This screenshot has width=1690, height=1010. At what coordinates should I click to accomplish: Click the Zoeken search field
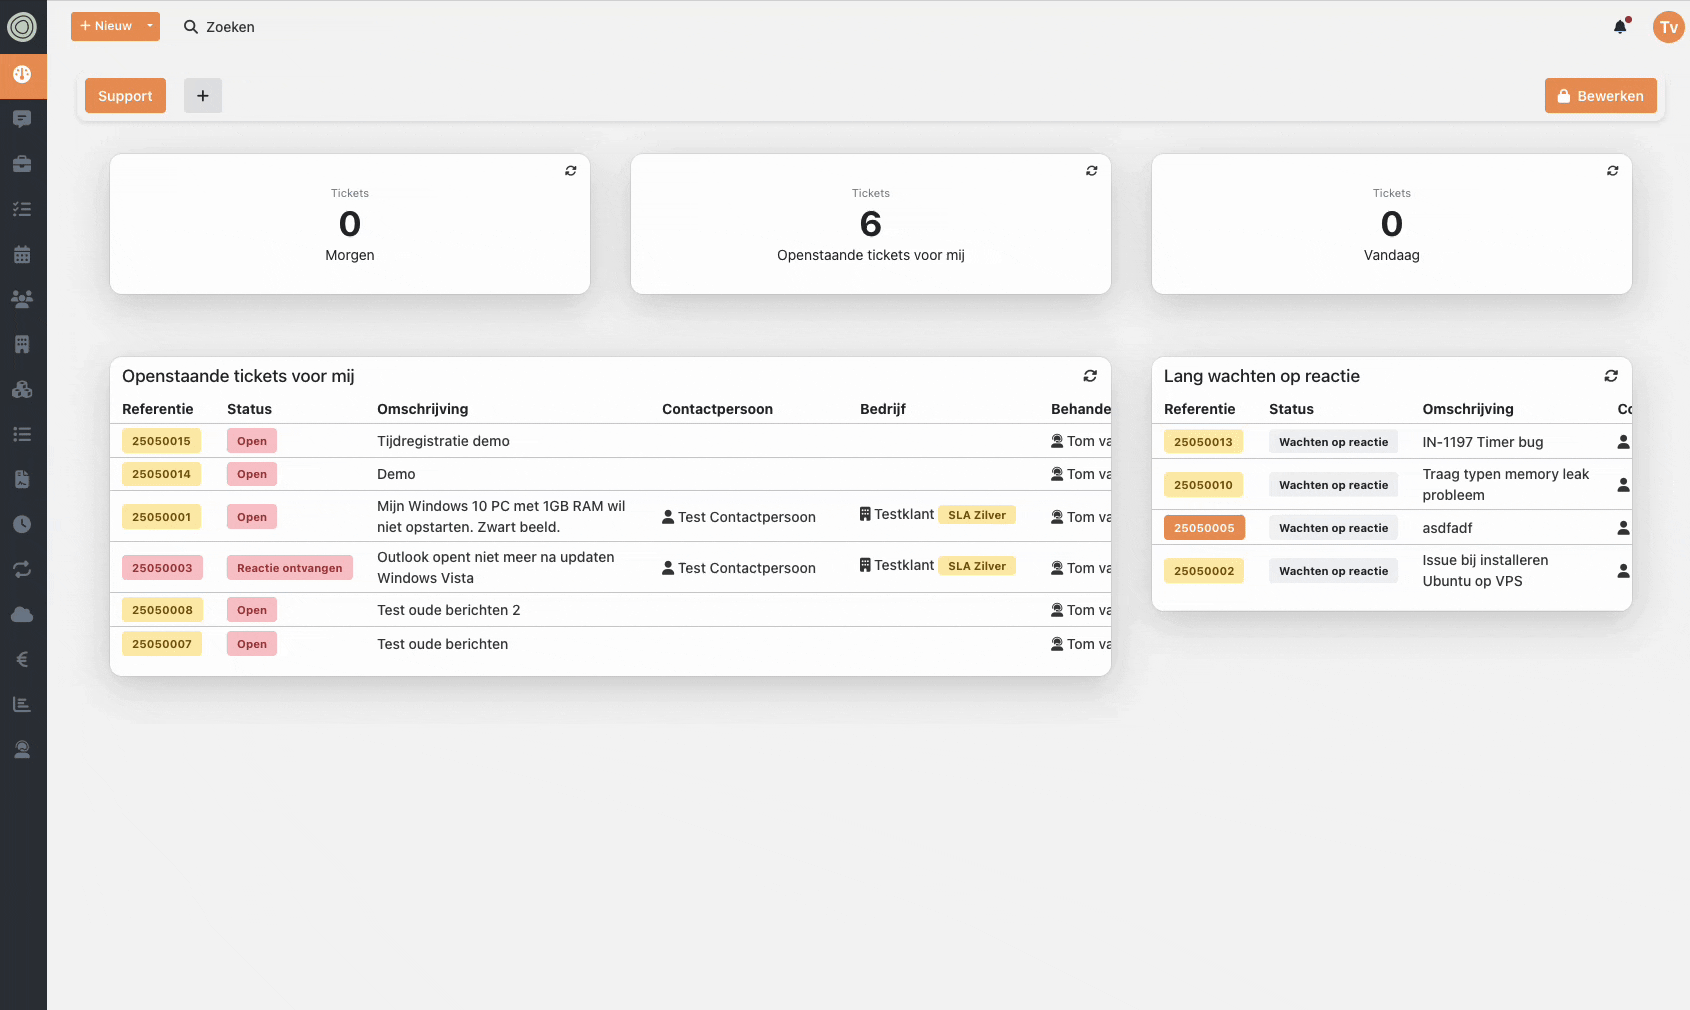point(230,27)
